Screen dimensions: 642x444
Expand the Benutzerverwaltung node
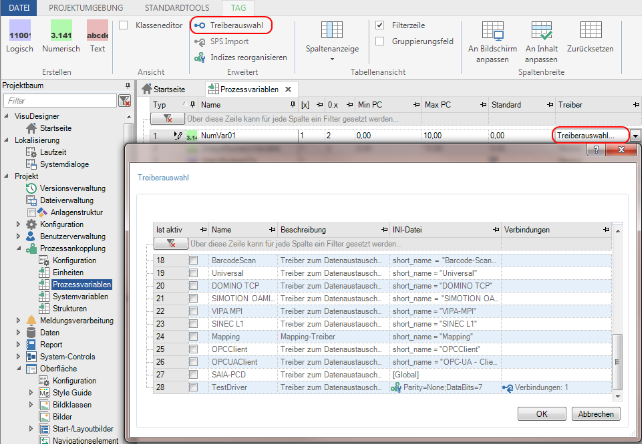18,236
